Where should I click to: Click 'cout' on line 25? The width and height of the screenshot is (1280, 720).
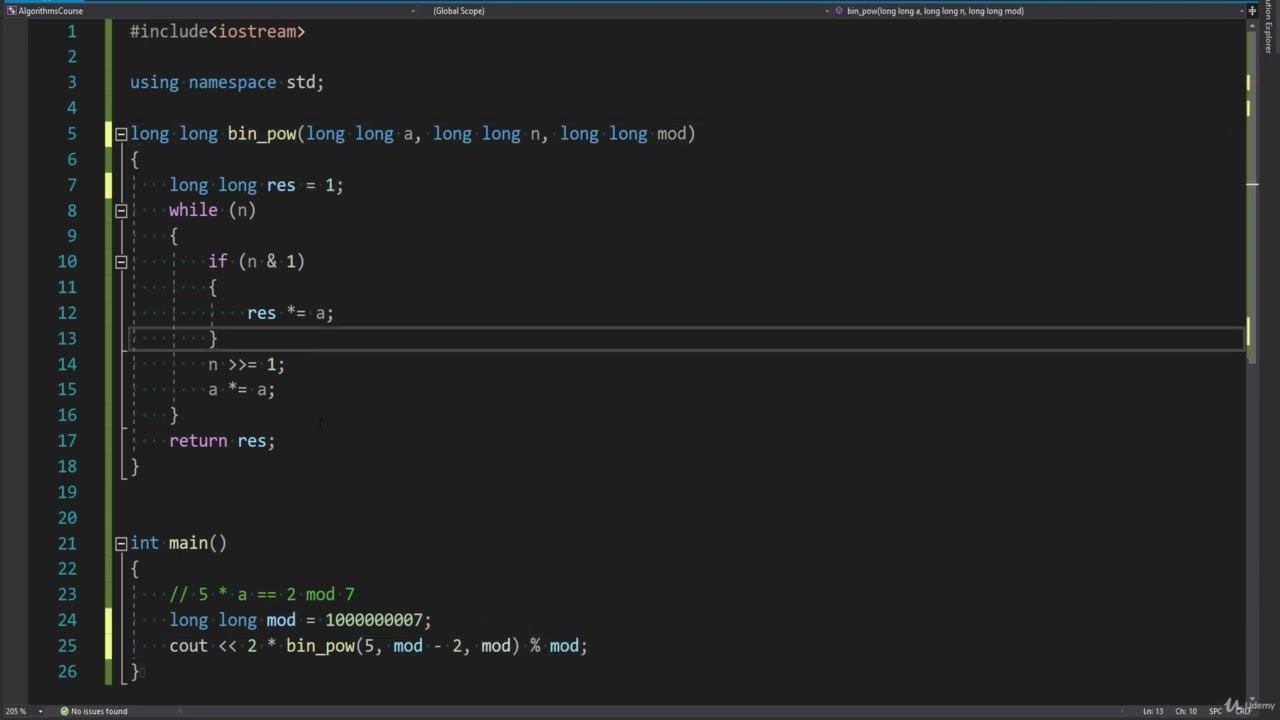tap(188, 646)
